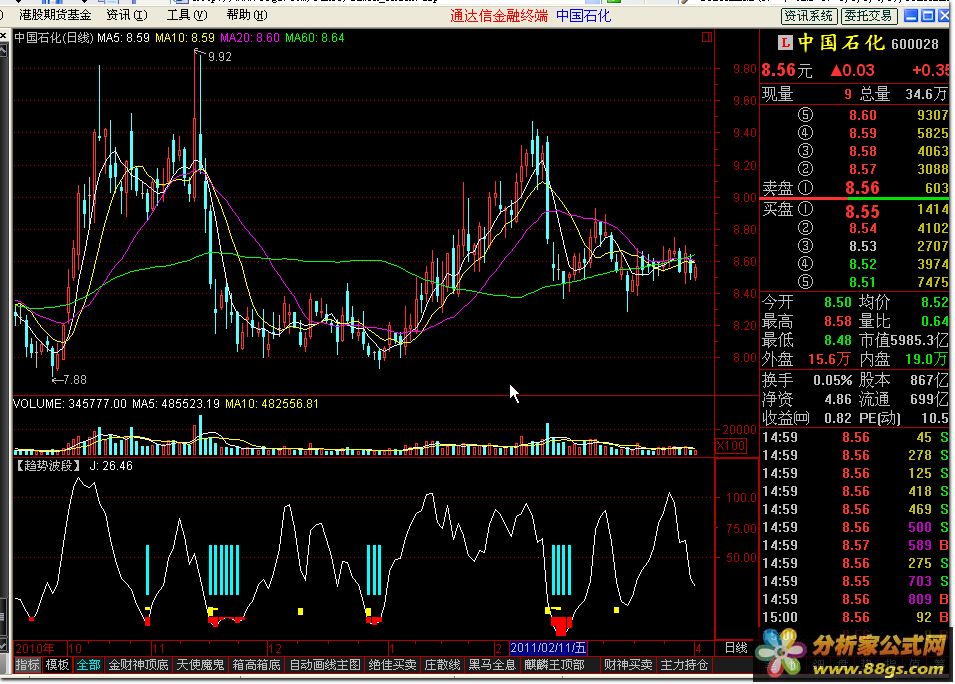Select buy level ③ price 8.53
The width and height of the screenshot is (955, 684).
click(x=862, y=246)
